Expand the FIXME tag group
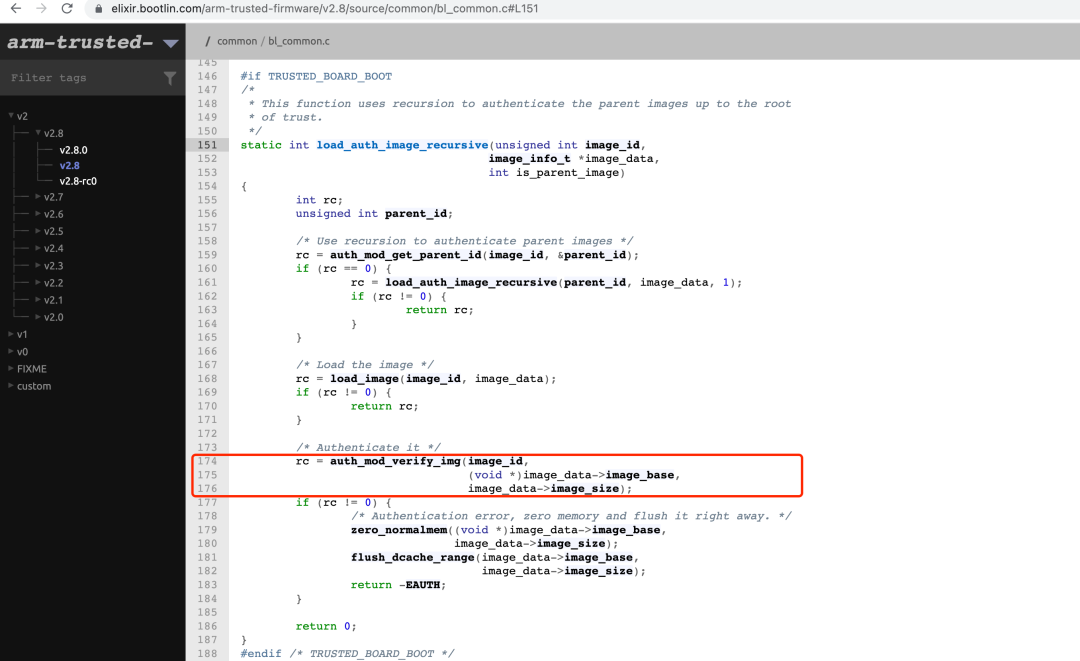The image size is (1080, 661). tap(11, 368)
